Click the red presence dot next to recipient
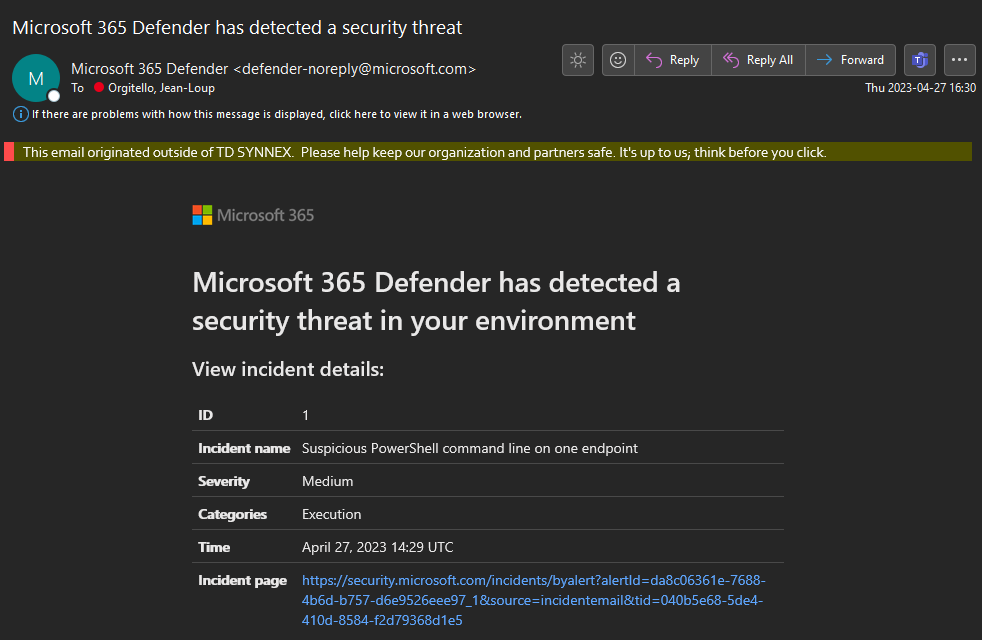This screenshot has height=640, width=982. point(99,88)
